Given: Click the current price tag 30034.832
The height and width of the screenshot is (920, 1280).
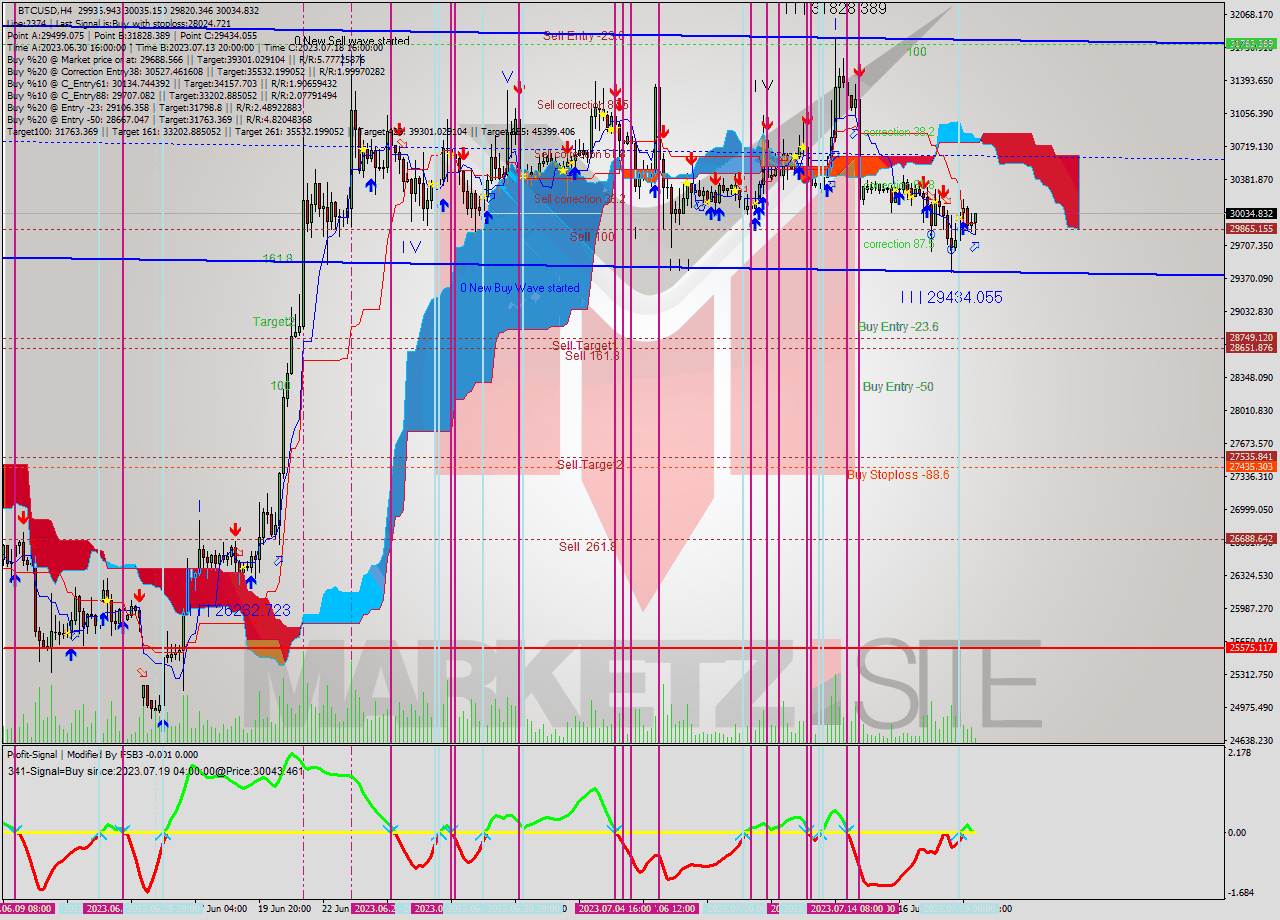Looking at the screenshot, I should [1250, 213].
